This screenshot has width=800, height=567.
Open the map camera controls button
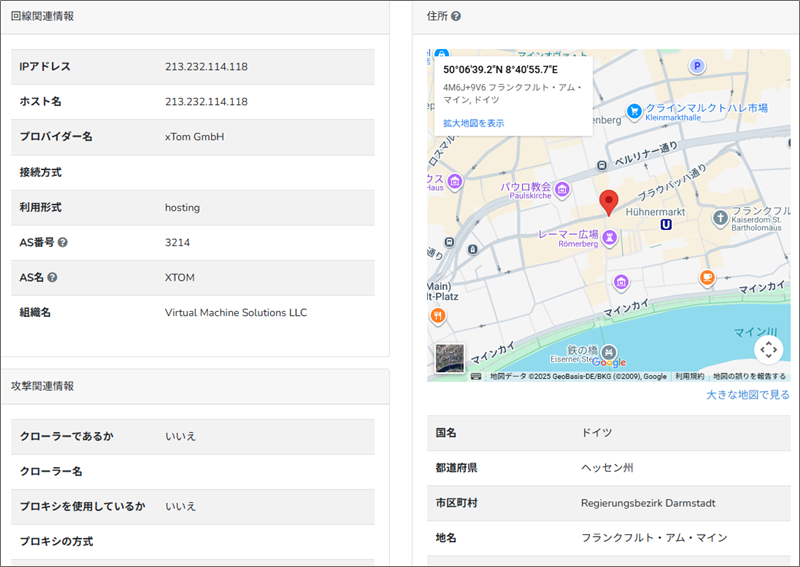coord(768,349)
